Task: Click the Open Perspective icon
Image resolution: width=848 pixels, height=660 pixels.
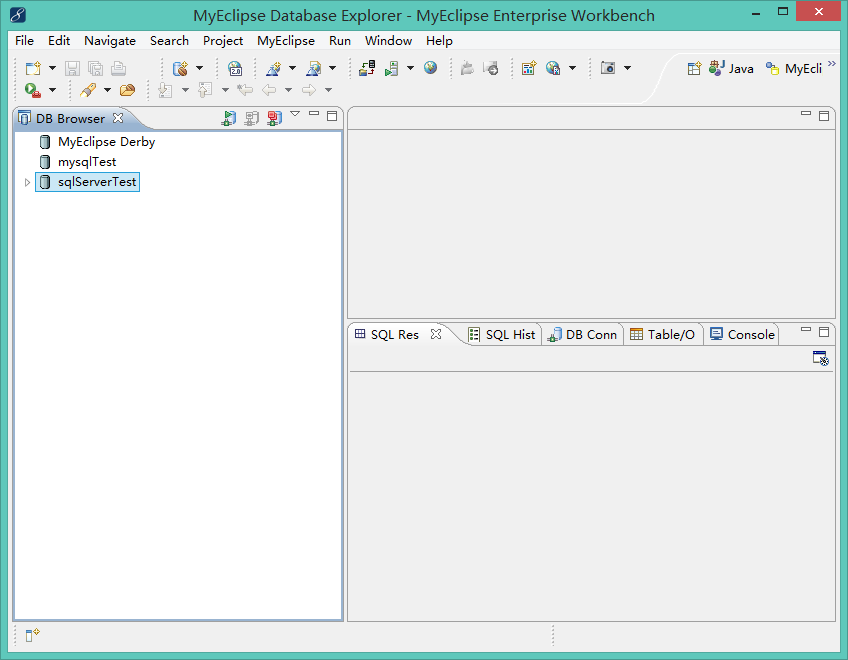Action: point(694,68)
